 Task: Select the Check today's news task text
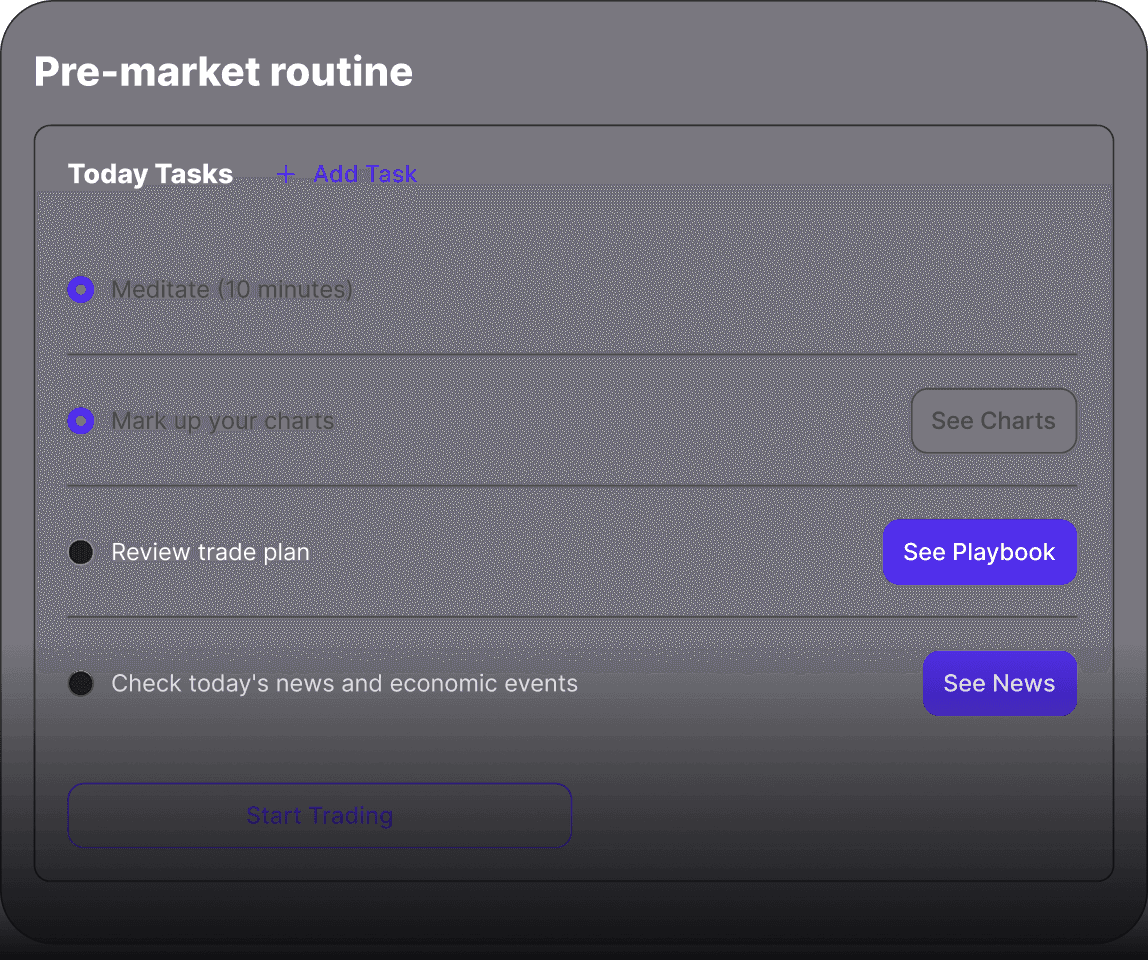(344, 683)
